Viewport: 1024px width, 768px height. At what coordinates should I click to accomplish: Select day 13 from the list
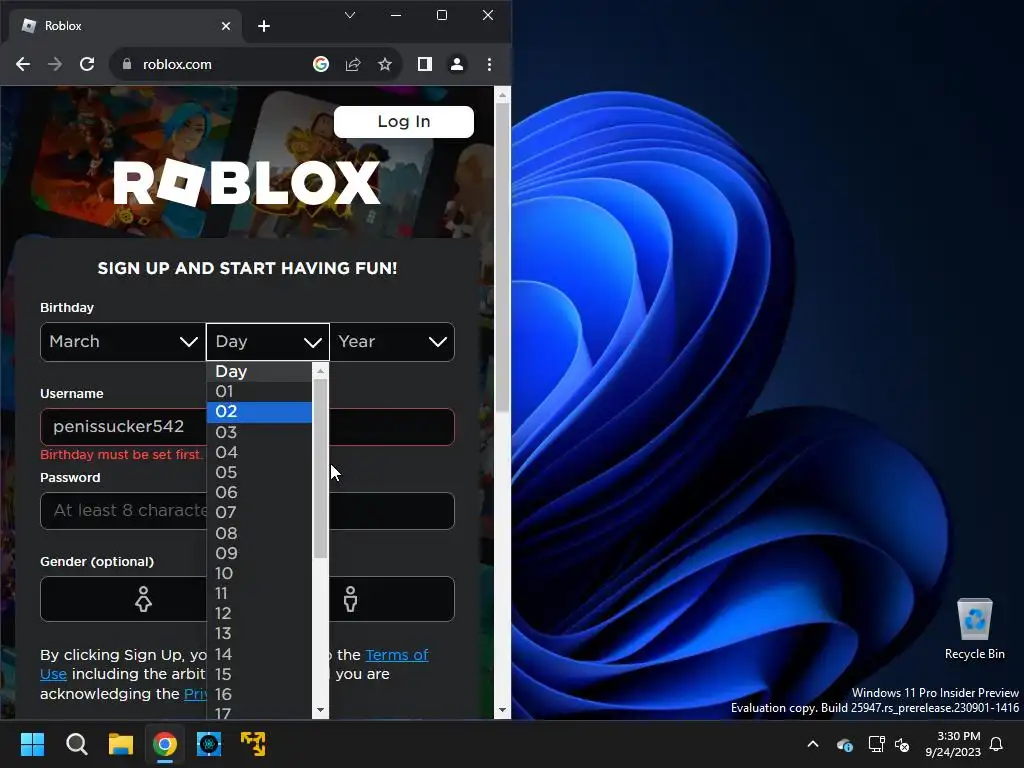tap(259, 633)
